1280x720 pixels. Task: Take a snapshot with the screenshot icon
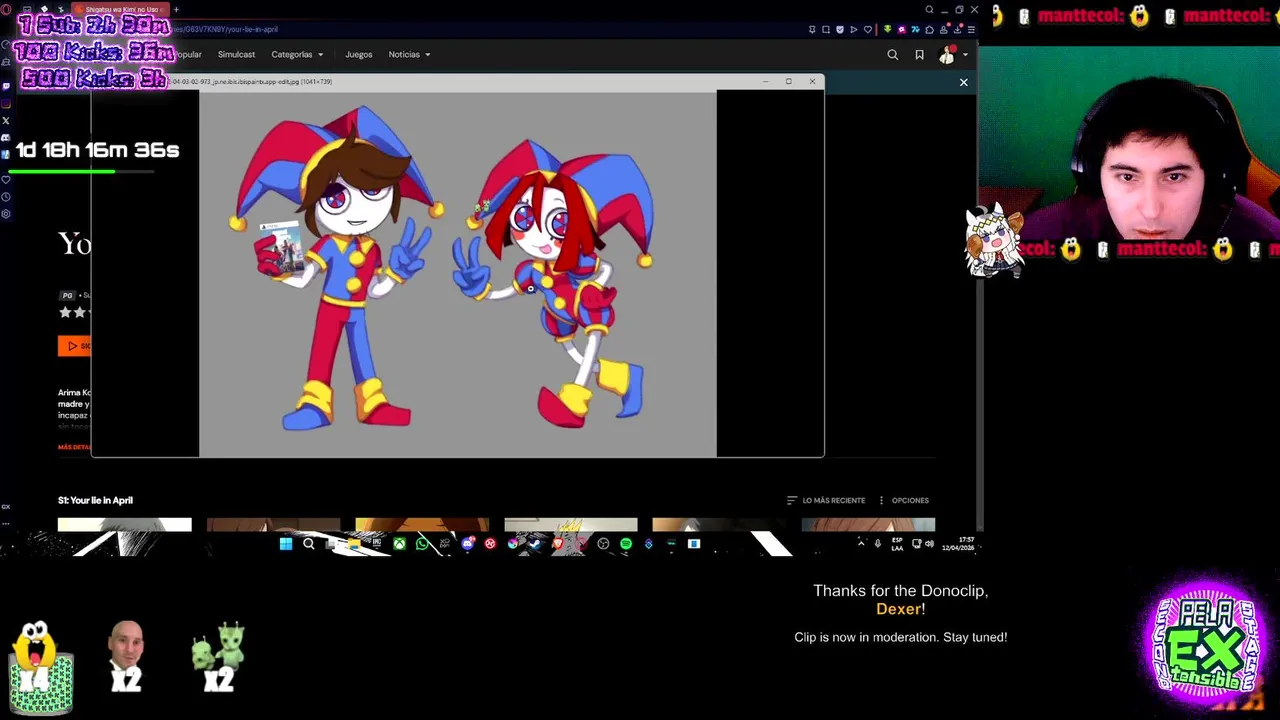[826, 29]
